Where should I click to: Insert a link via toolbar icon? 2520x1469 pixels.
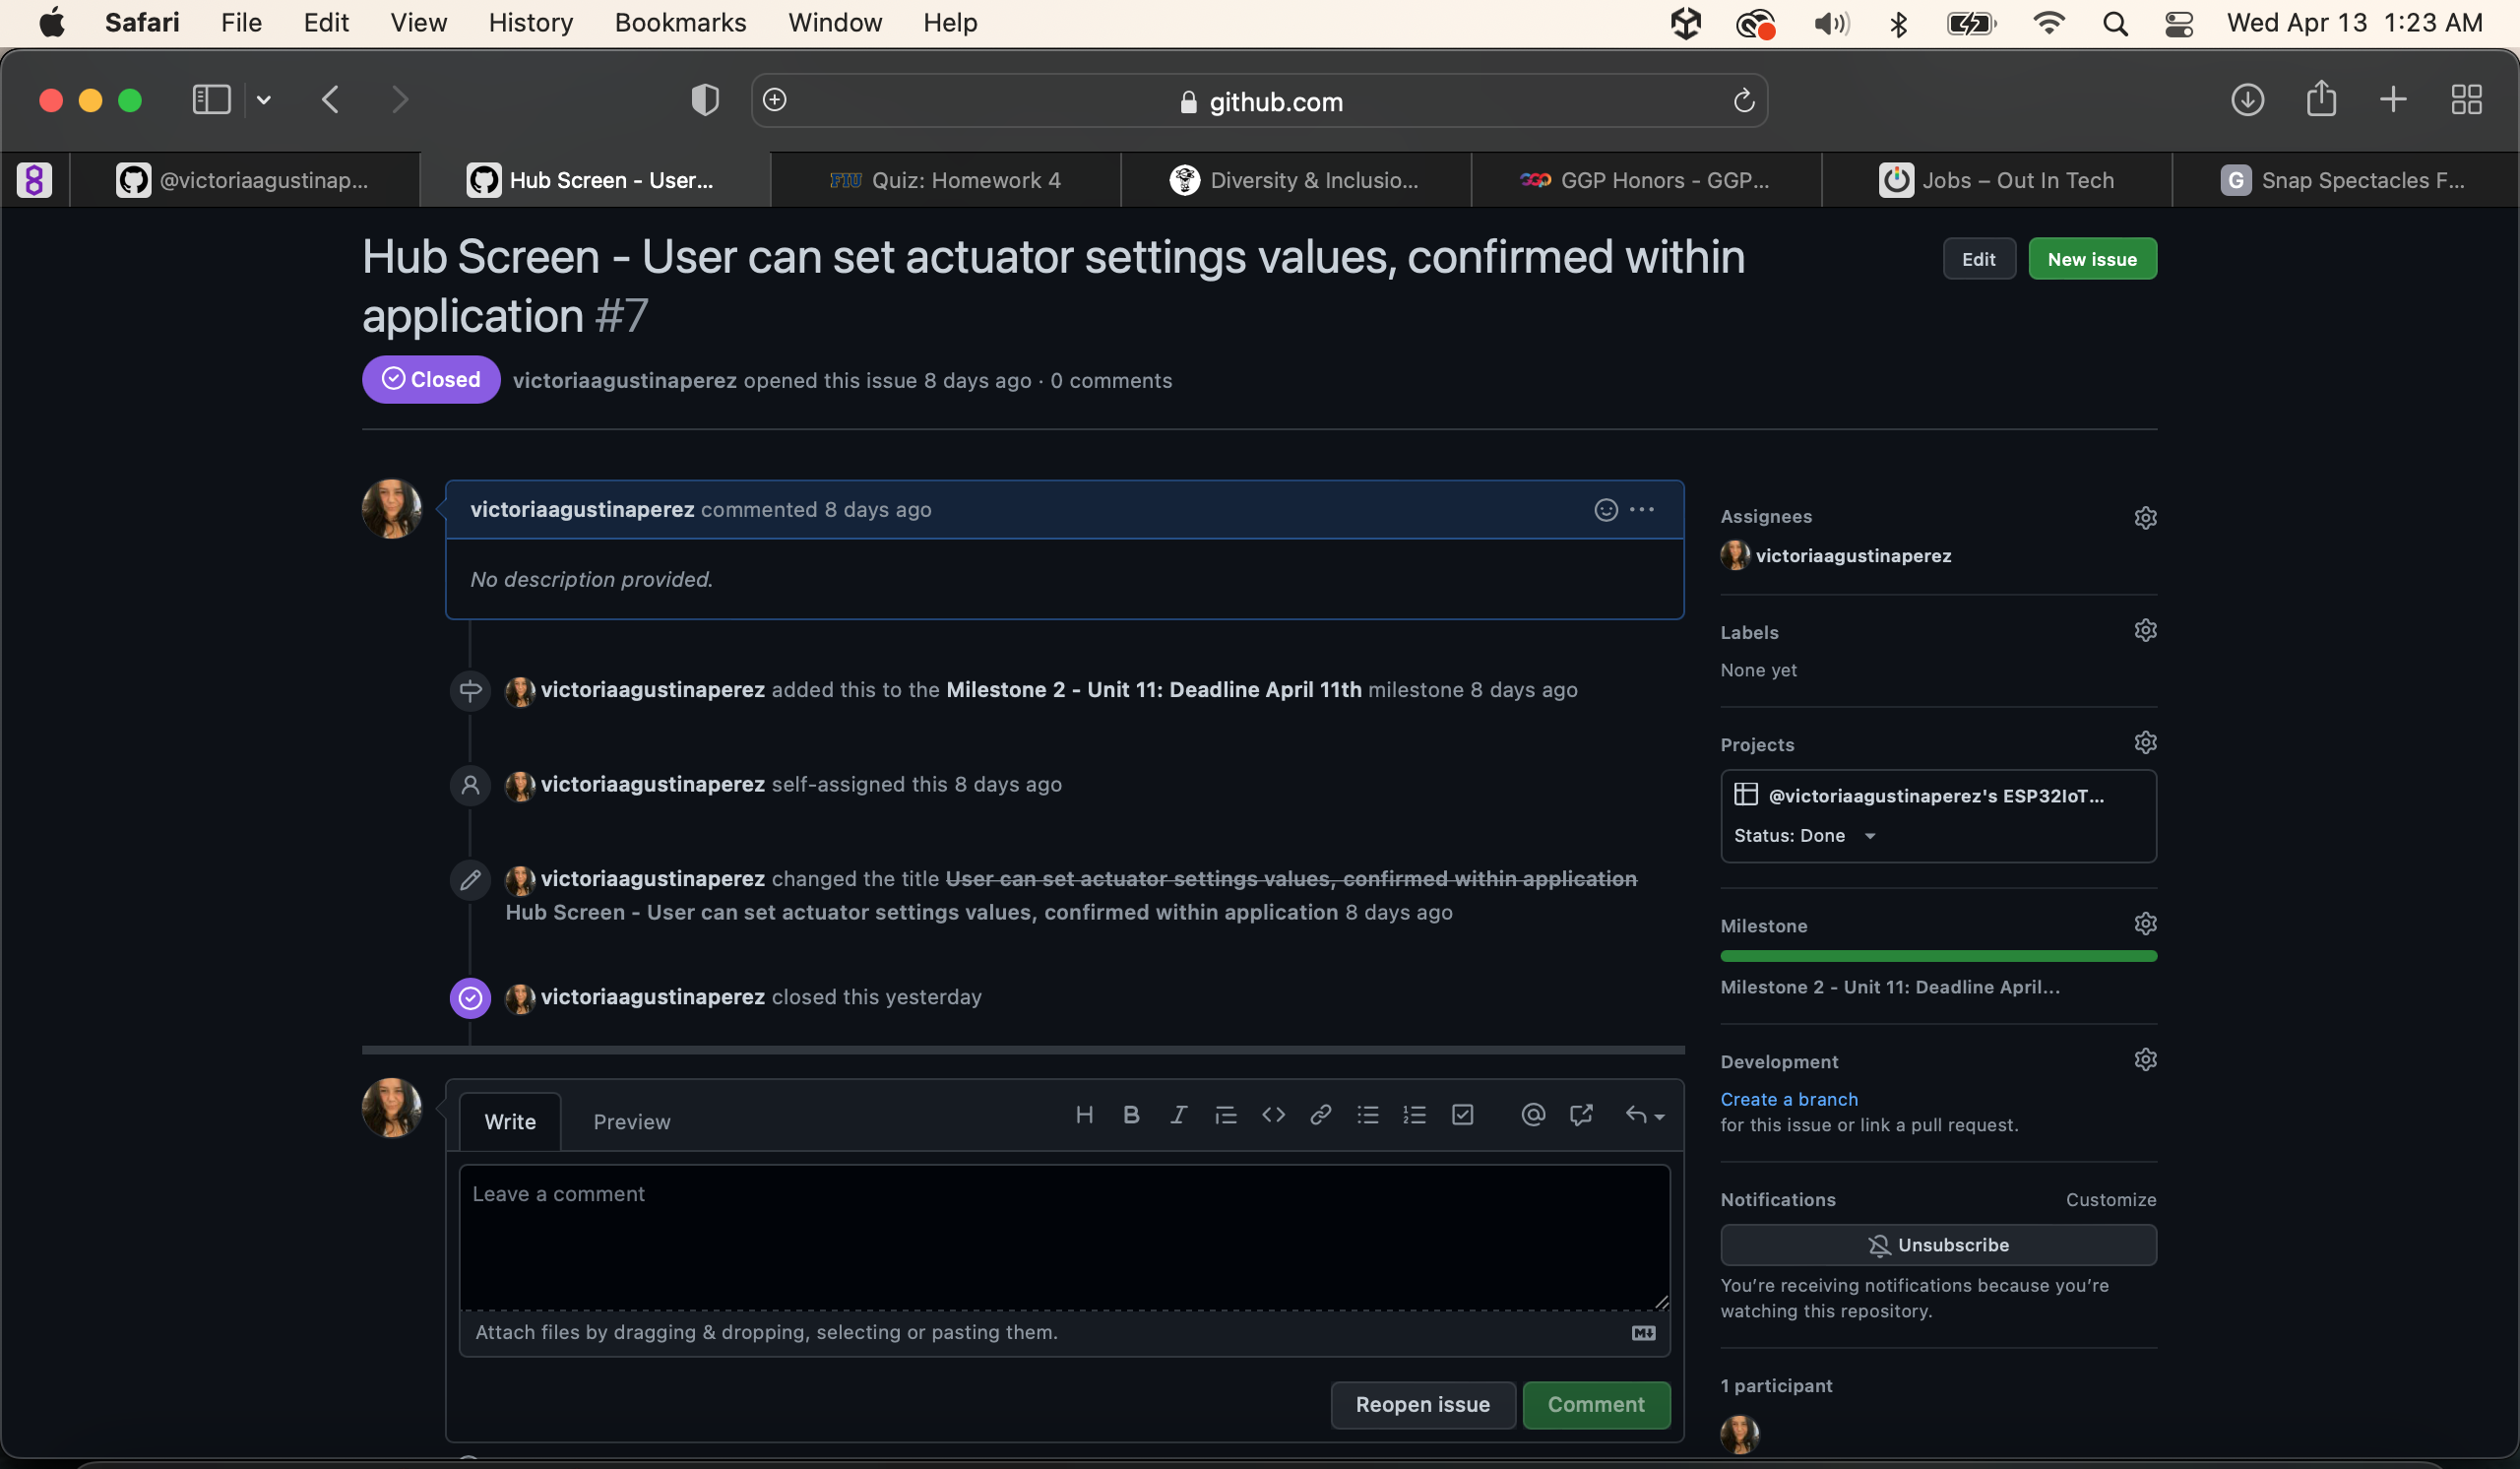tap(1320, 1115)
